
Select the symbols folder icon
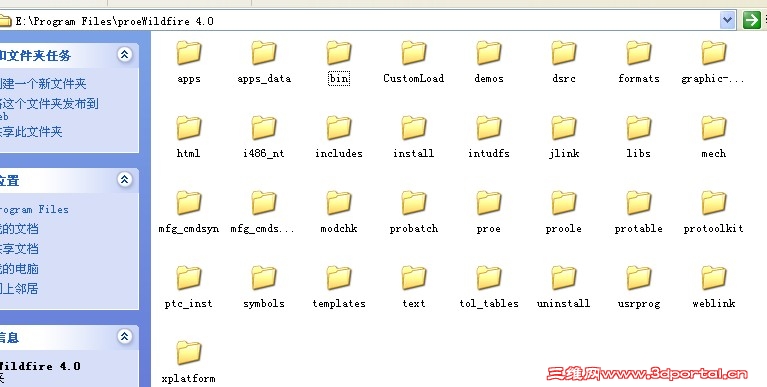point(264,278)
